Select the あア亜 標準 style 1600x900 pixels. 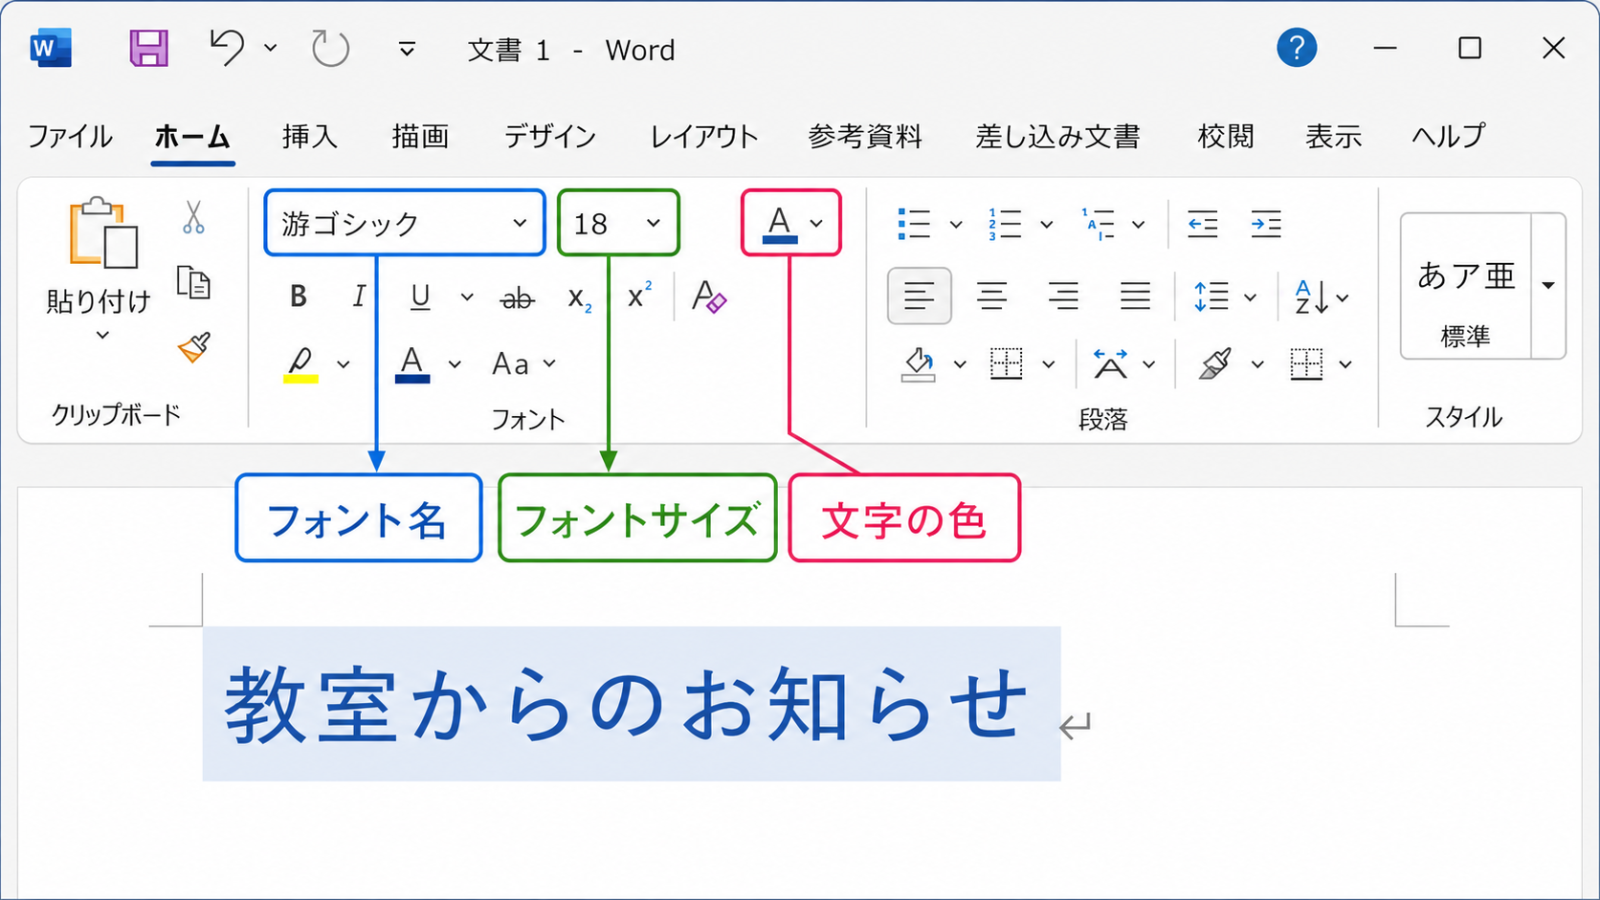click(1466, 286)
